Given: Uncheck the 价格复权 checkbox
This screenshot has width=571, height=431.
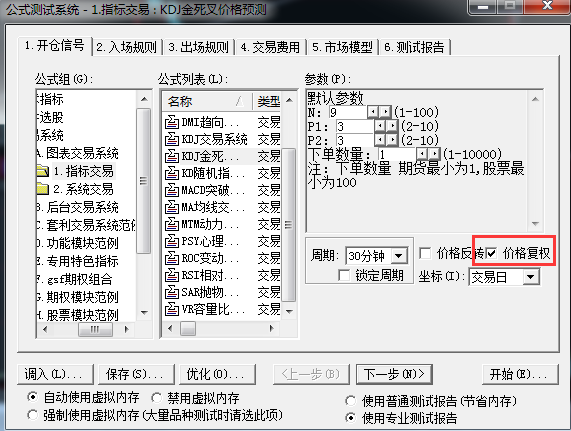Looking at the screenshot, I should click(x=491, y=253).
